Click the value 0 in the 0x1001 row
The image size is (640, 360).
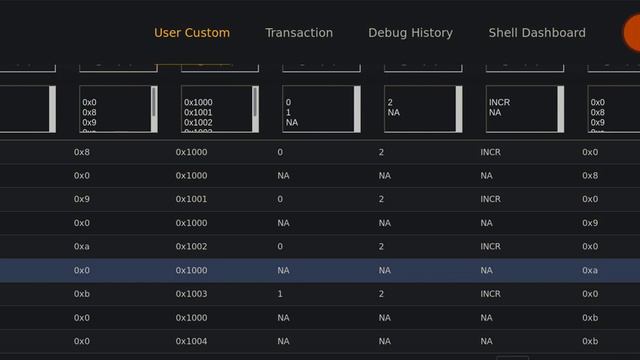pos(280,199)
